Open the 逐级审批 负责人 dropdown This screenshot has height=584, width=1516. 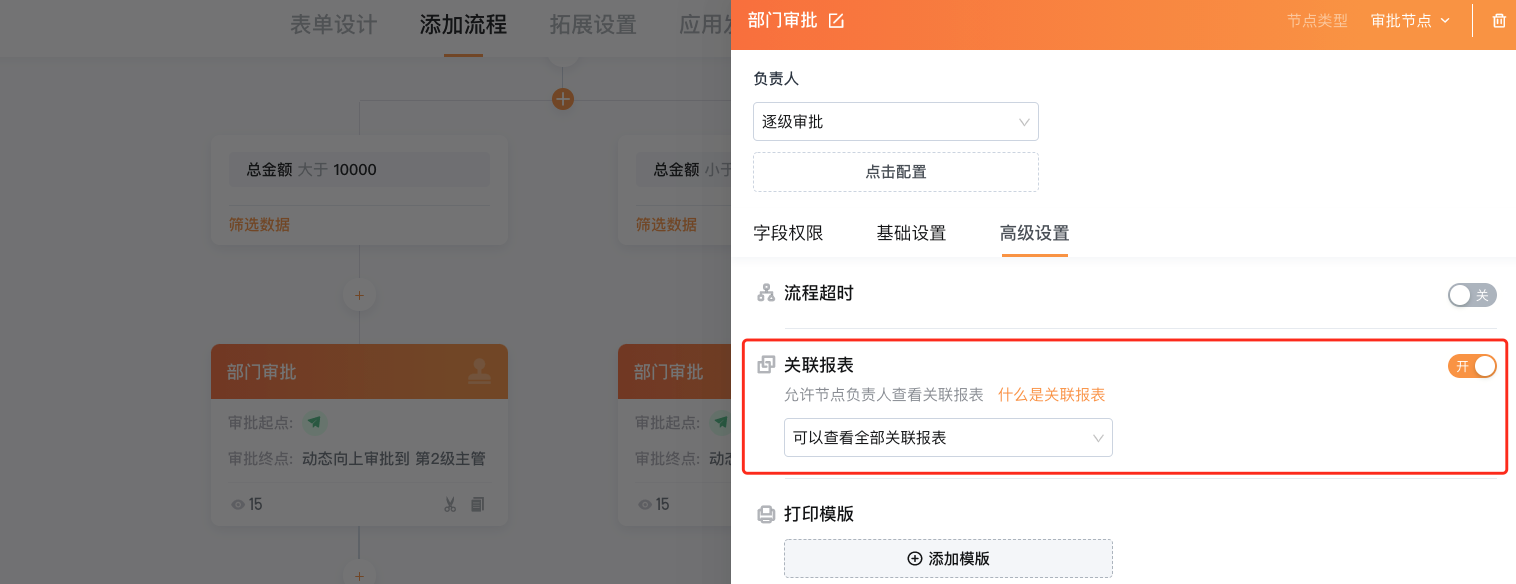tap(896, 122)
